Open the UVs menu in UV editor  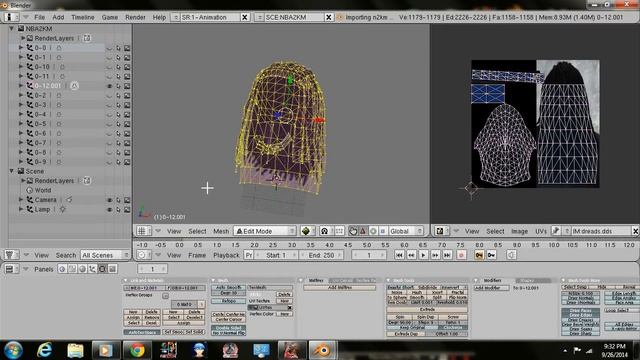click(541, 231)
